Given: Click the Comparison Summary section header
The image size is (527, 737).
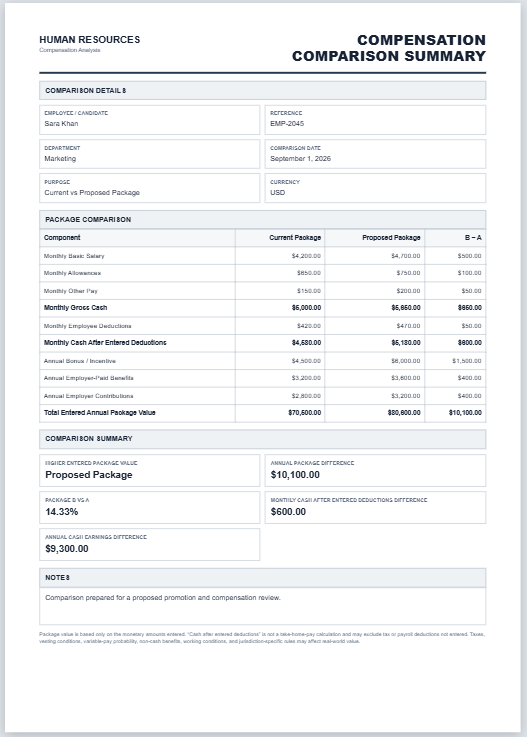Looking at the screenshot, I should [262, 439].
